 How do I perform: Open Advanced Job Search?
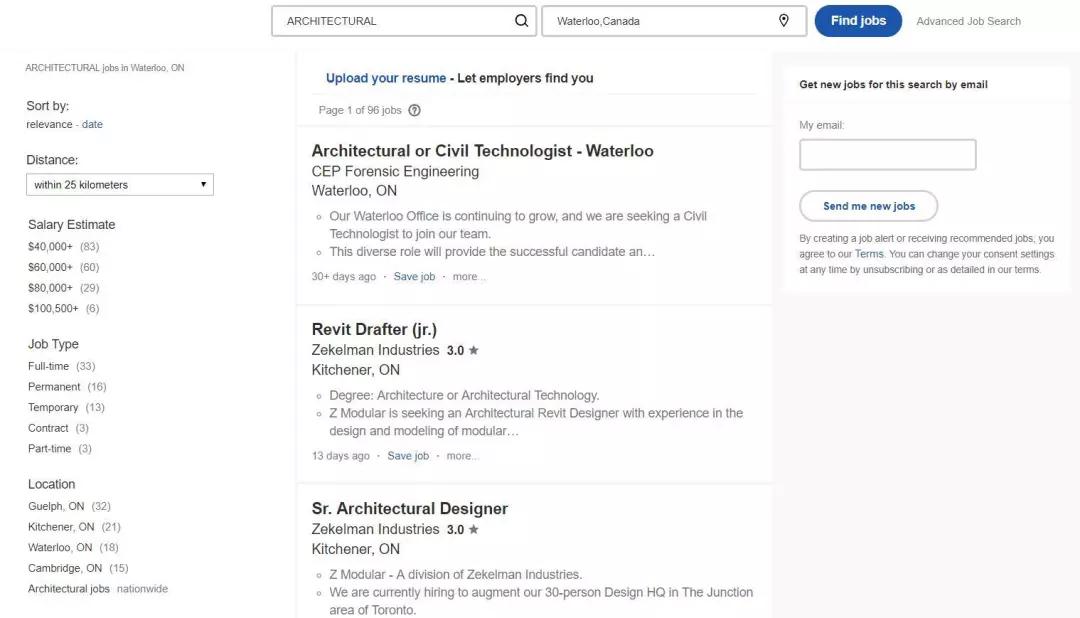968,21
